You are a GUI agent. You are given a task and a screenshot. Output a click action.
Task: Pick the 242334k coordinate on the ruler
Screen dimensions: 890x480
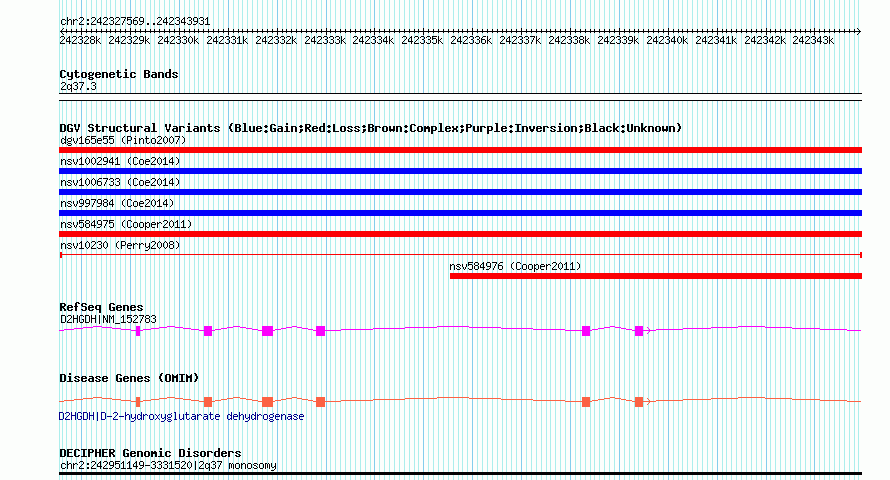coord(373,40)
